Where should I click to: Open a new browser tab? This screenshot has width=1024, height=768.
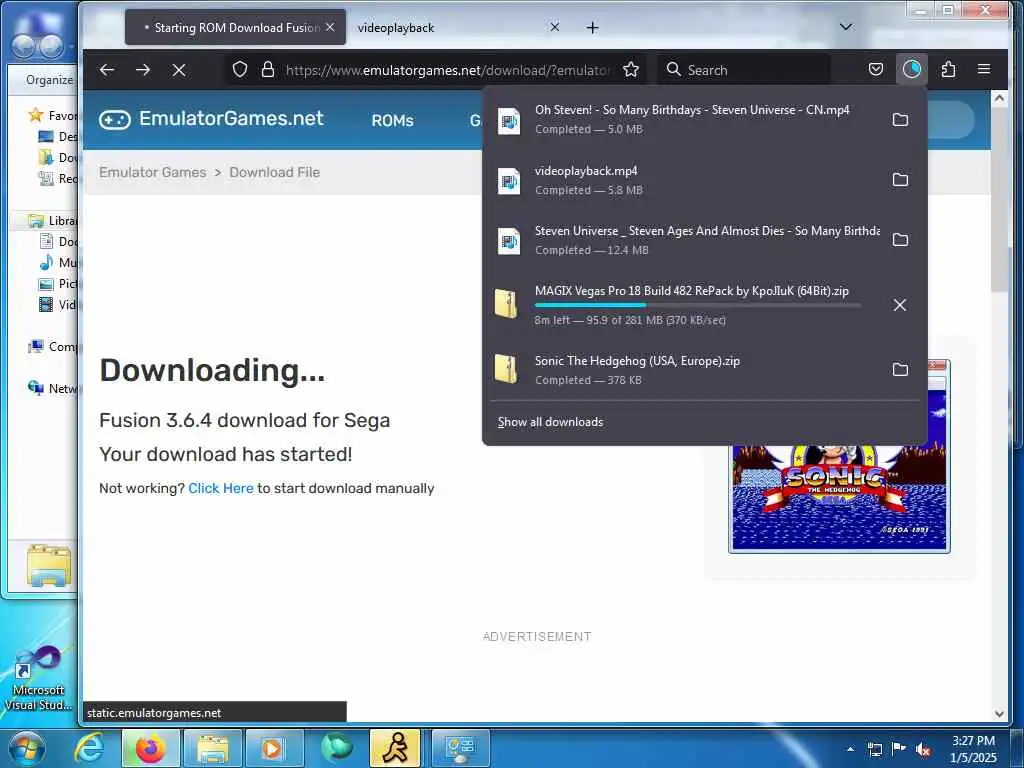[592, 27]
